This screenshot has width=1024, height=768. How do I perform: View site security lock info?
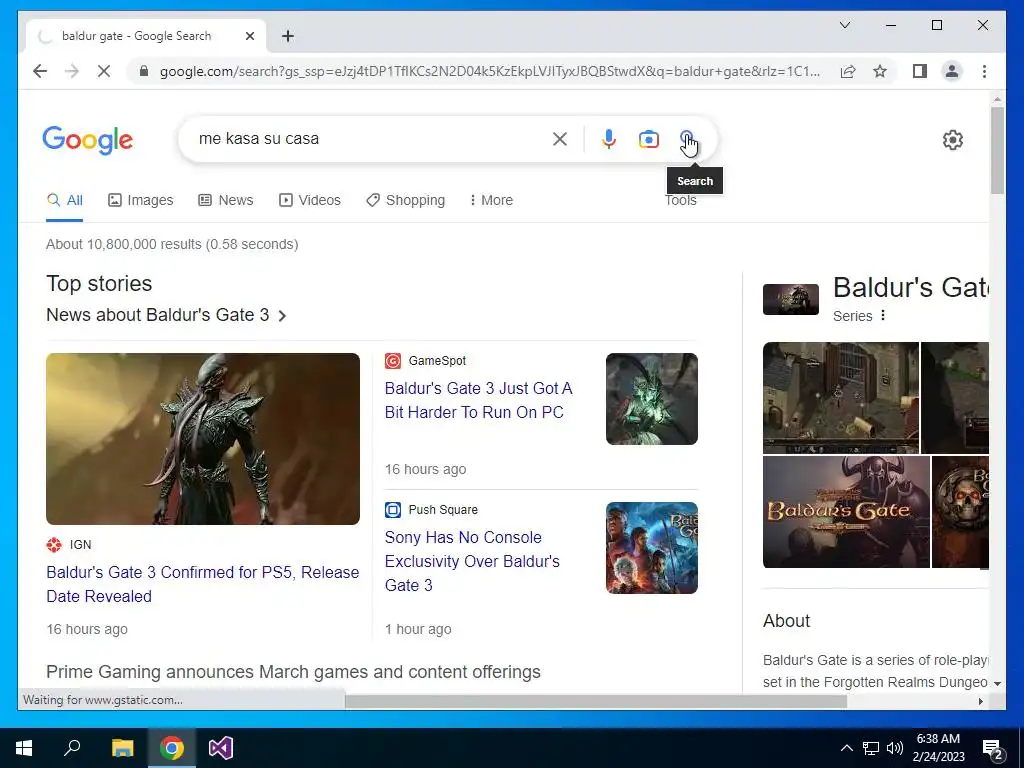pos(144,71)
